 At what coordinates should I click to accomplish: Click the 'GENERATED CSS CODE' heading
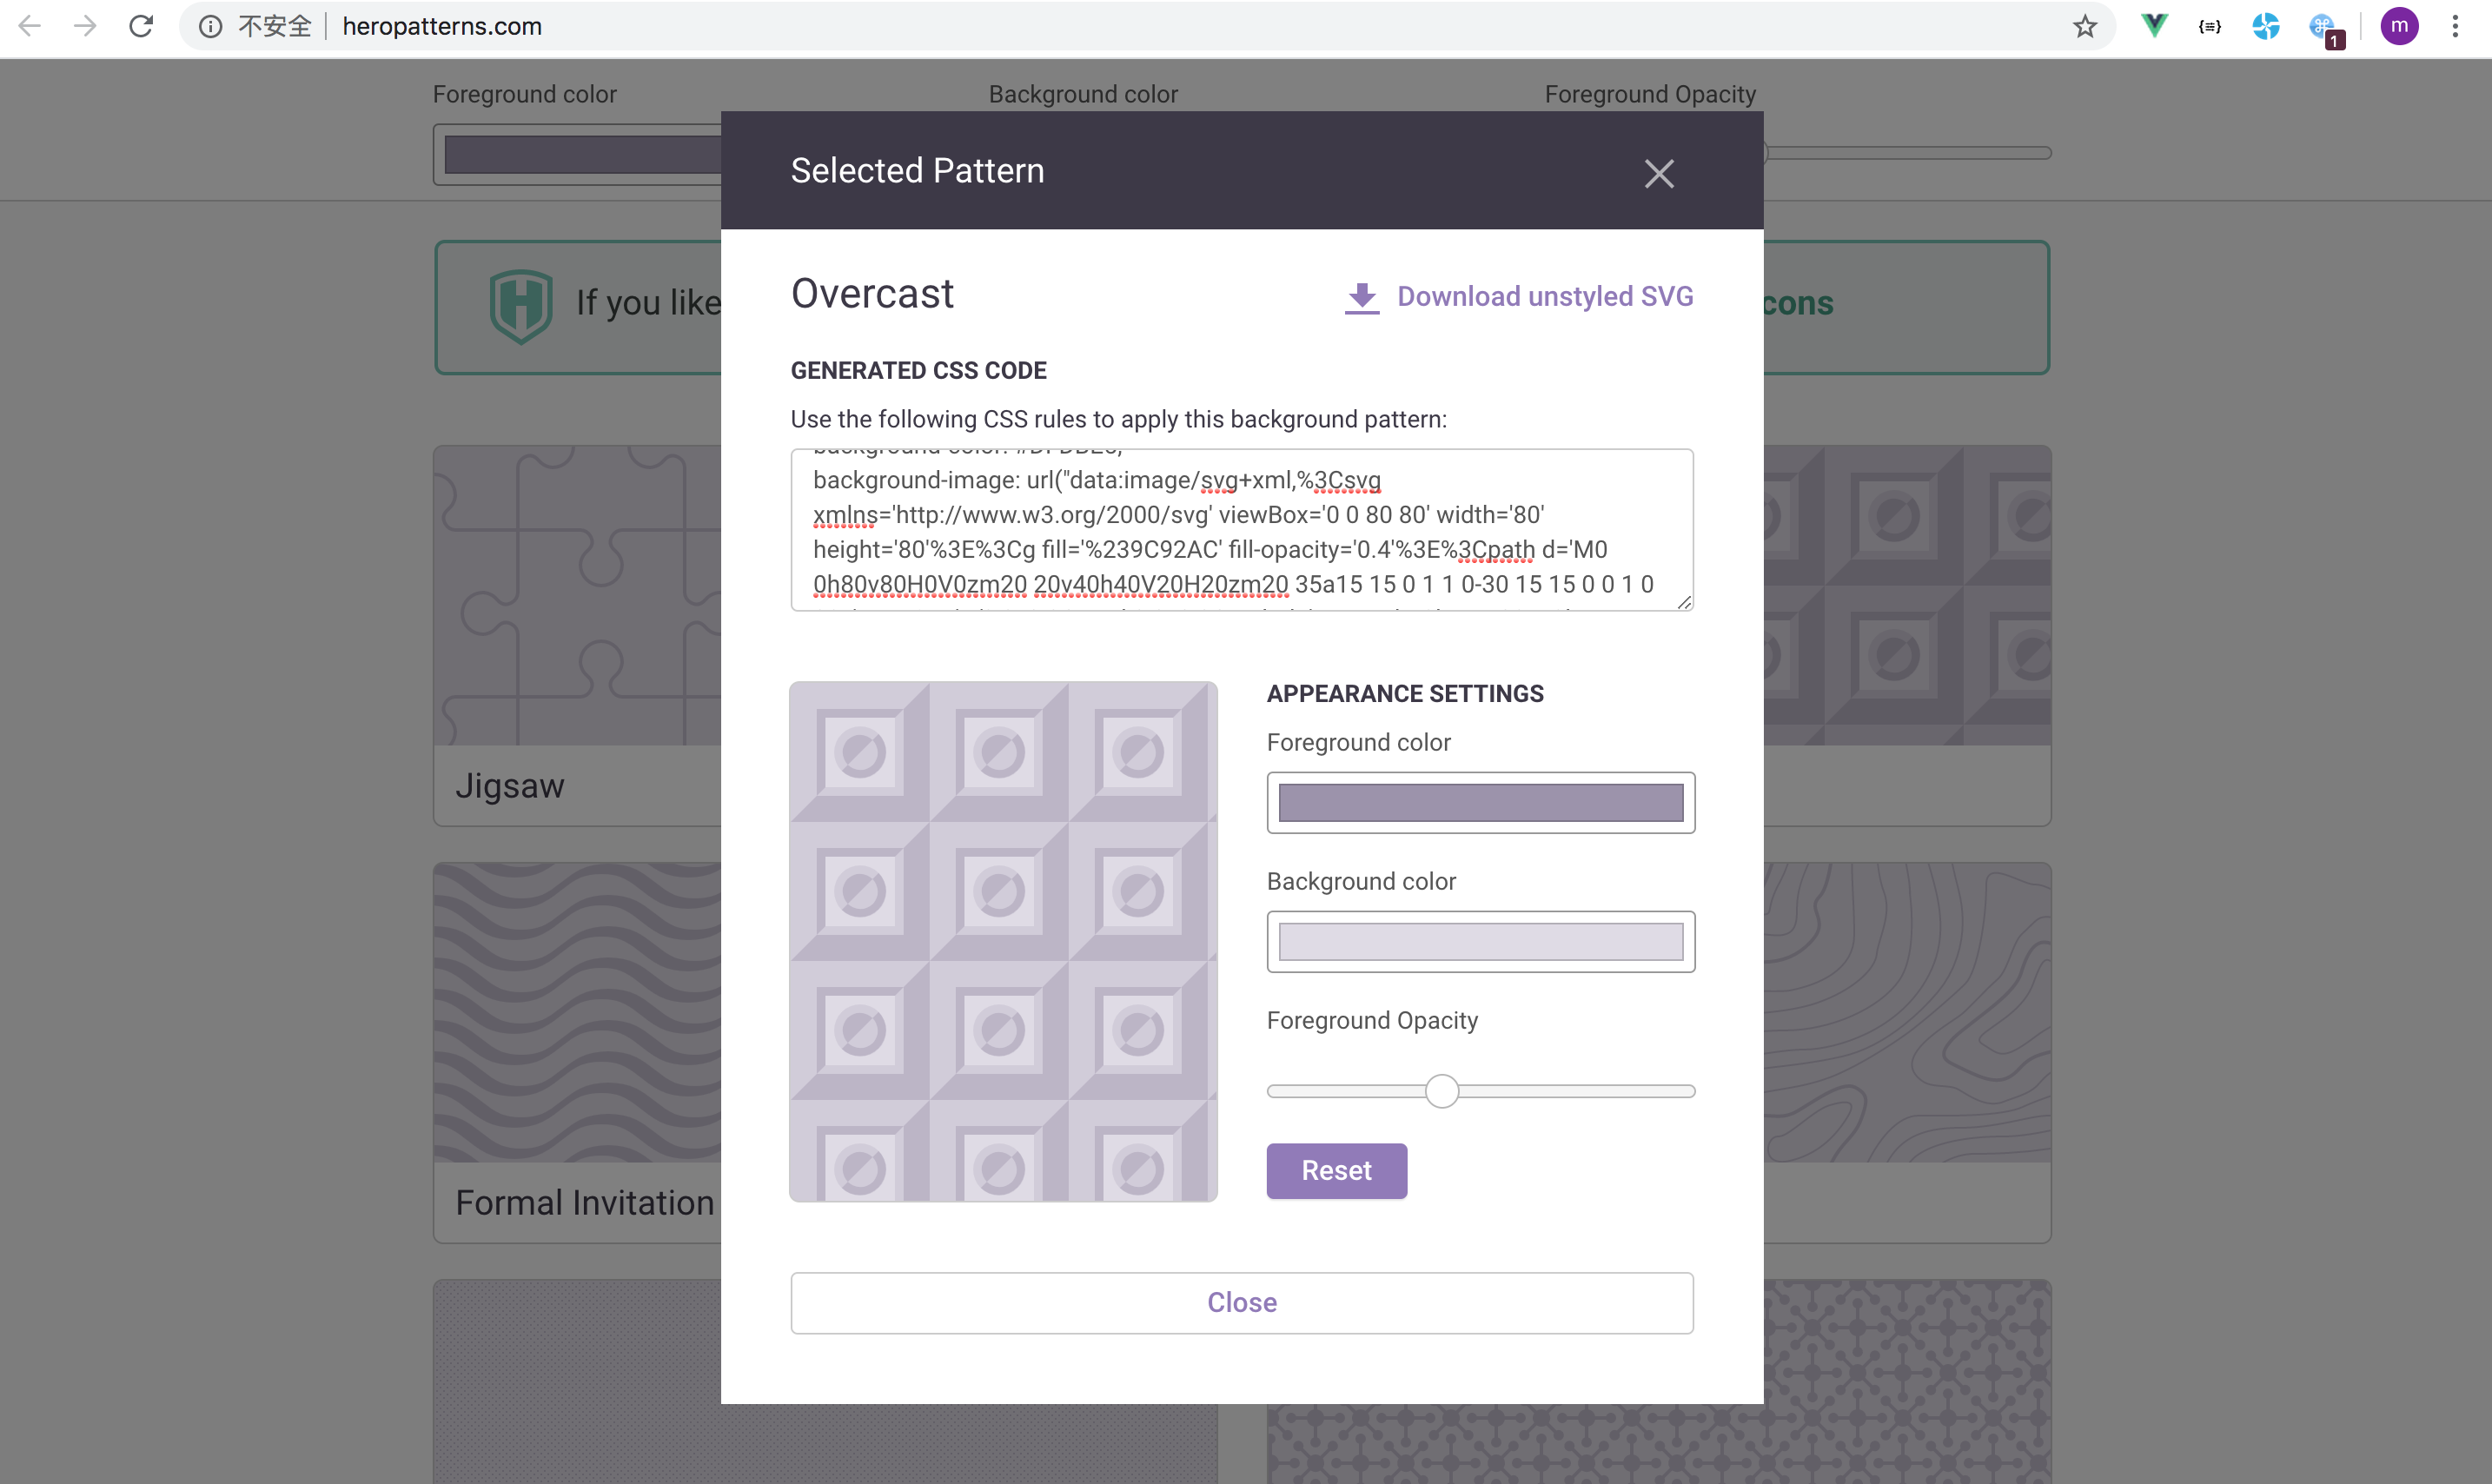[x=918, y=370]
